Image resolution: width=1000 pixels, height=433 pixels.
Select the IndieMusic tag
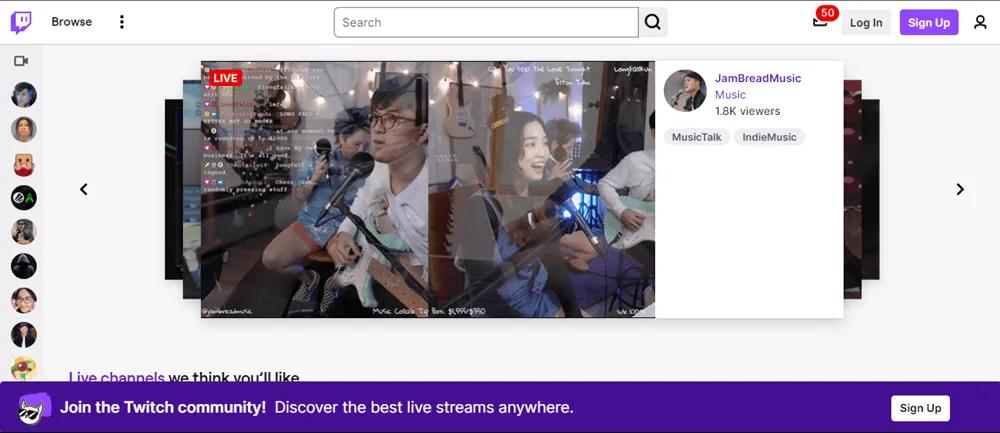tap(769, 137)
